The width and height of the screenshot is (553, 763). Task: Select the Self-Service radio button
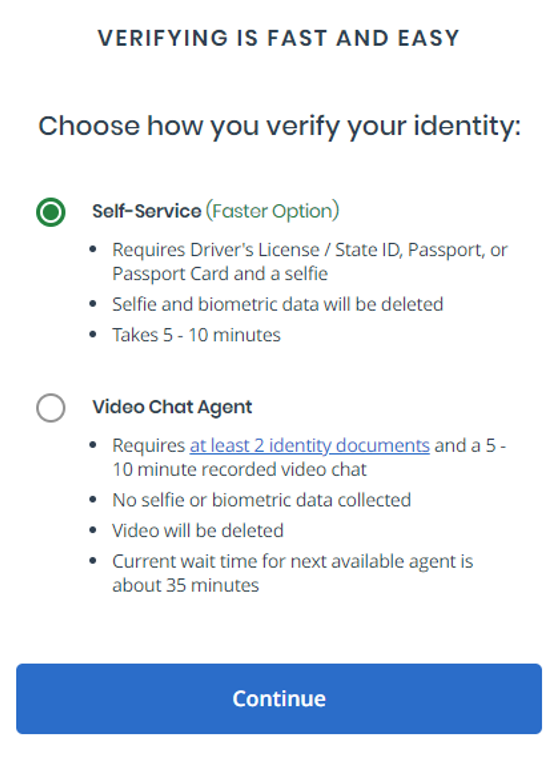pos(51,212)
